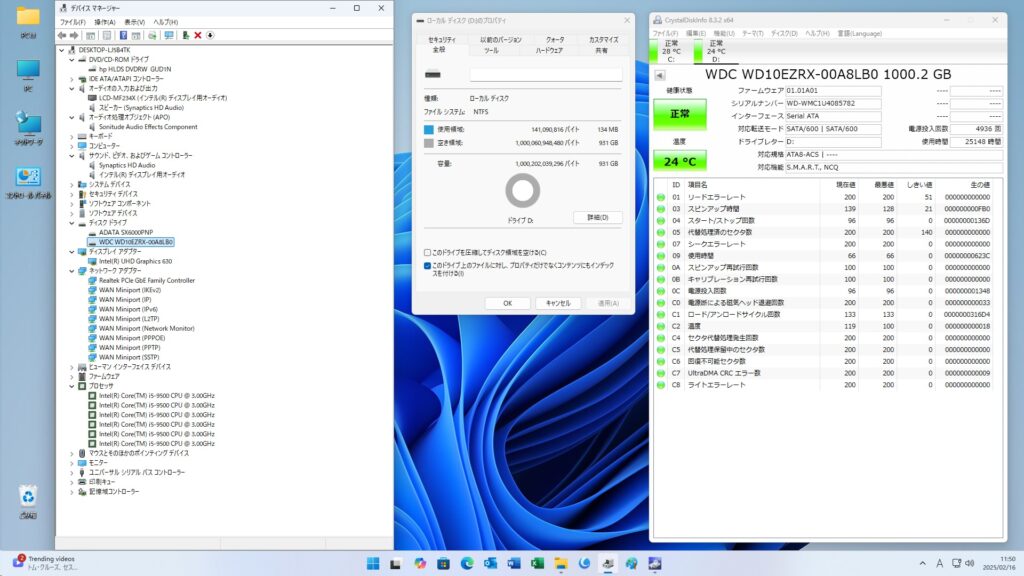
Task: Click the red X uninstall device icon
Action: pos(198,35)
